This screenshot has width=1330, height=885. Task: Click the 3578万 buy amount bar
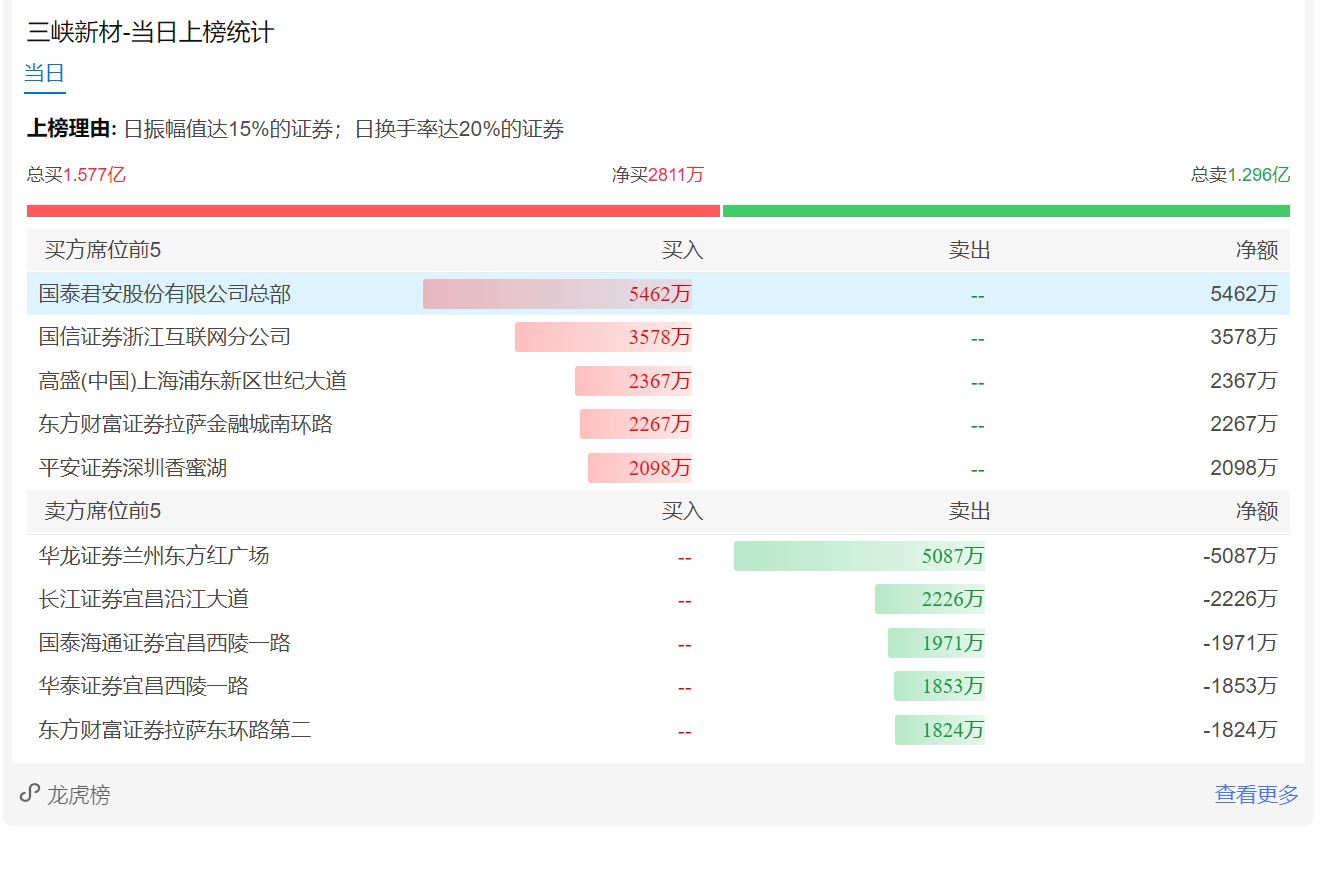pyautogui.click(x=603, y=337)
